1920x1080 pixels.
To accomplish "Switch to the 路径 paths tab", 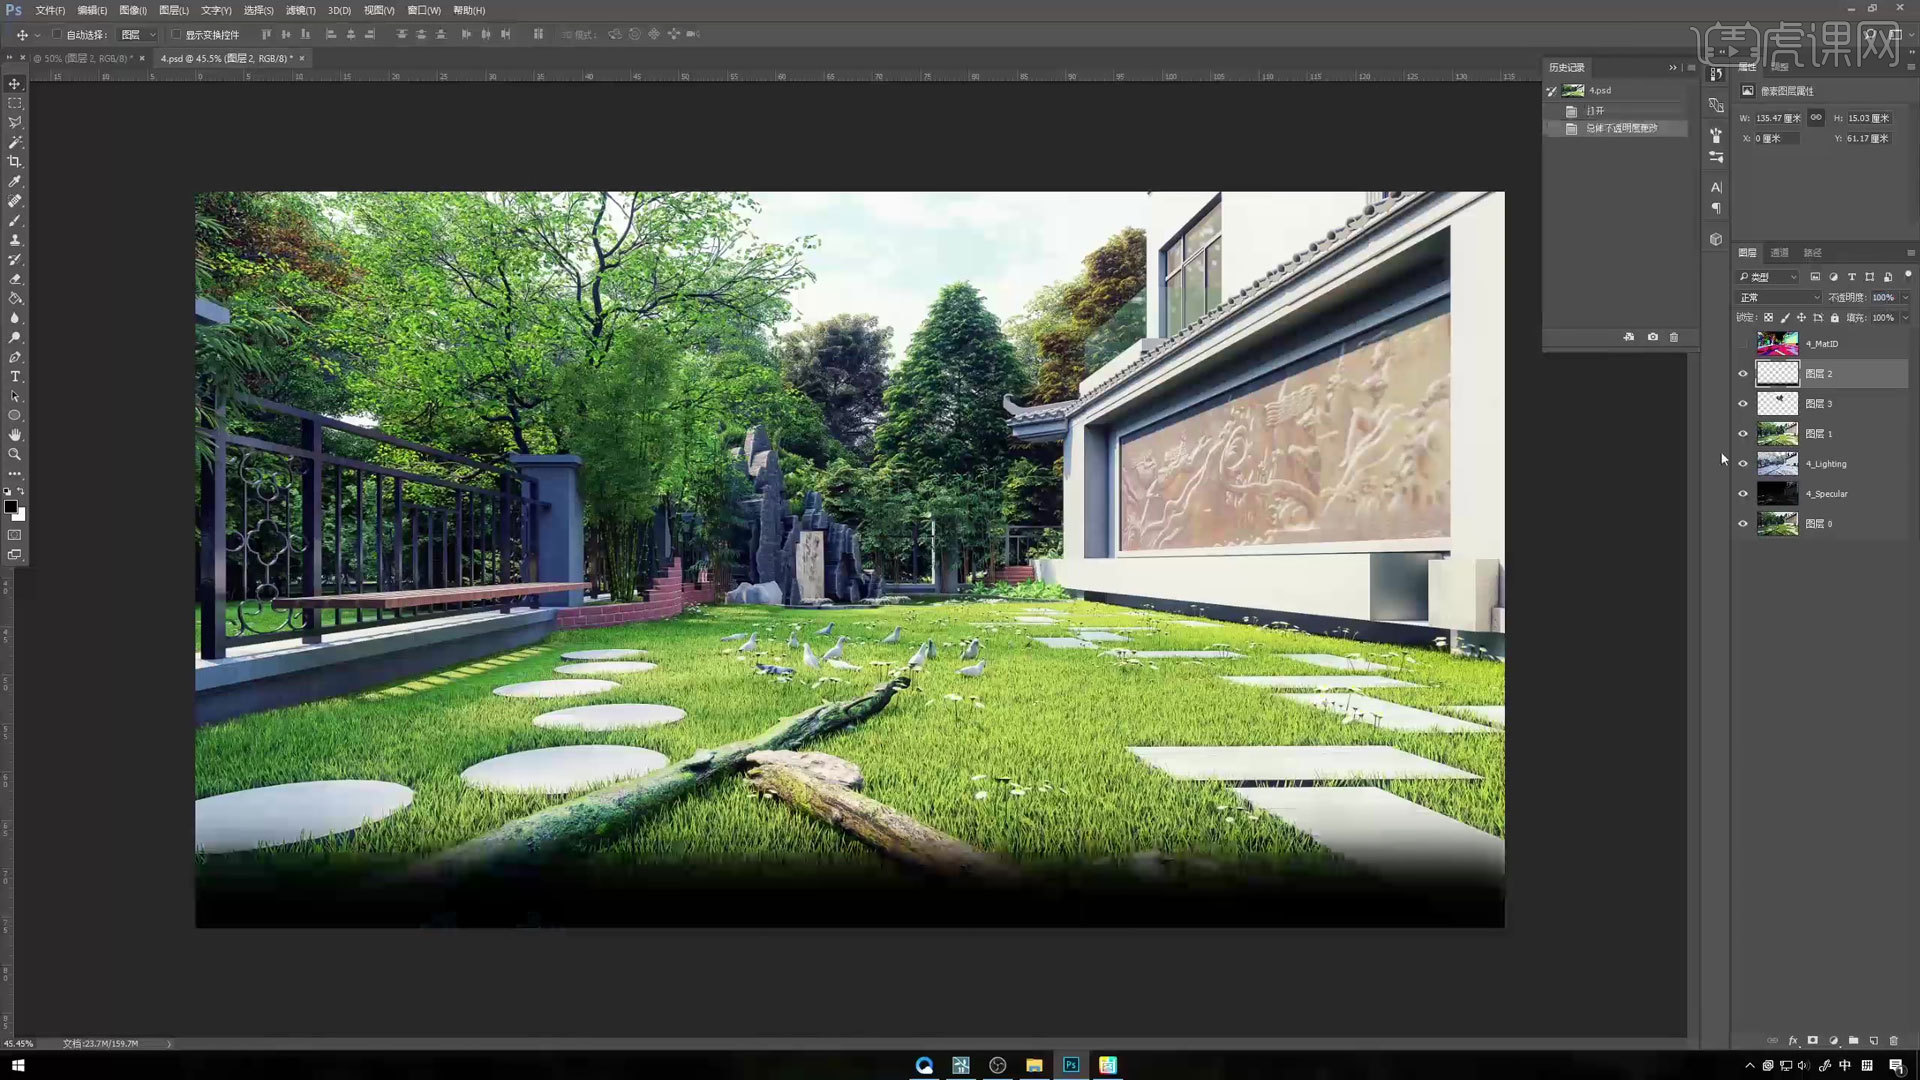I will [1812, 253].
